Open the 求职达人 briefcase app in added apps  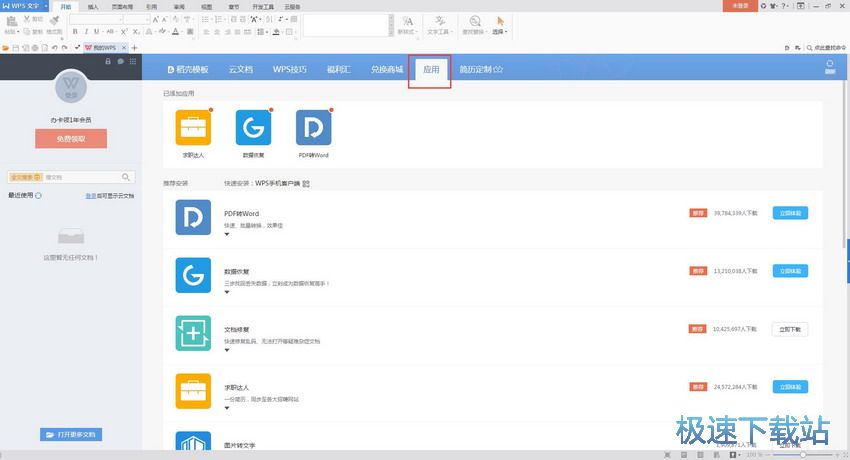click(193, 128)
